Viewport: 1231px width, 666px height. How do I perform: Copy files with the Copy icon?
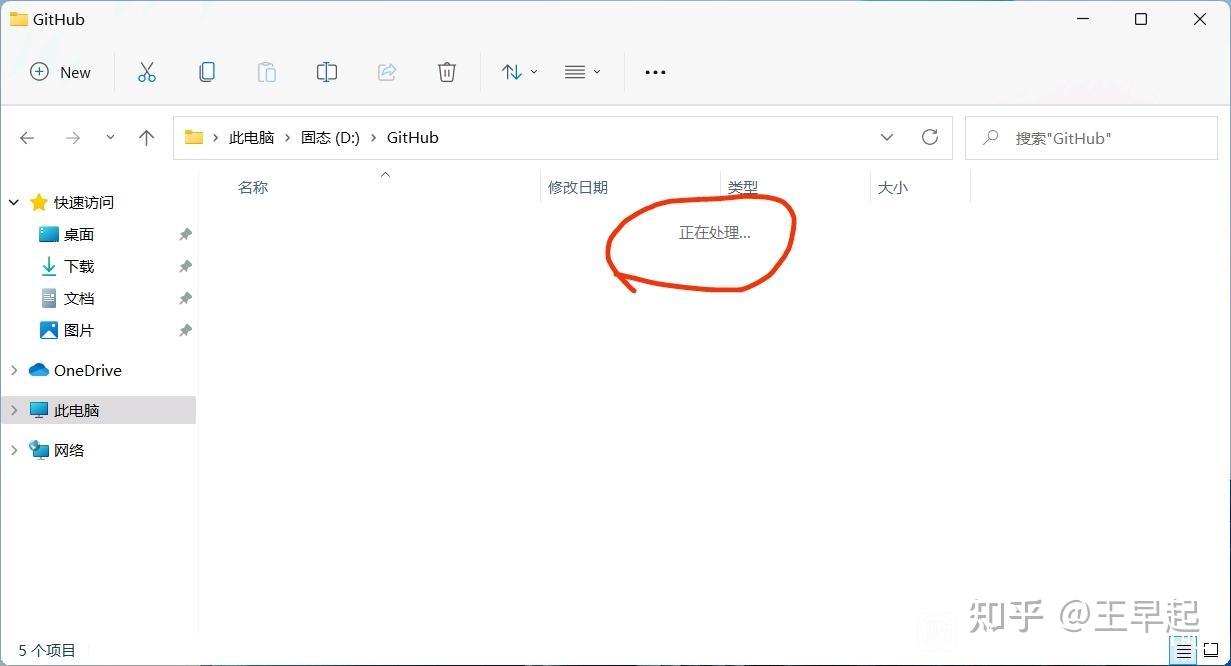tap(207, 71)
